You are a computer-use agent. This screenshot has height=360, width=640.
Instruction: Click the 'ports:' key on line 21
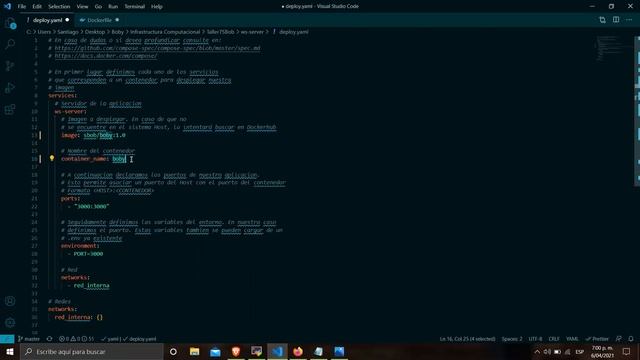click(70, 198)
